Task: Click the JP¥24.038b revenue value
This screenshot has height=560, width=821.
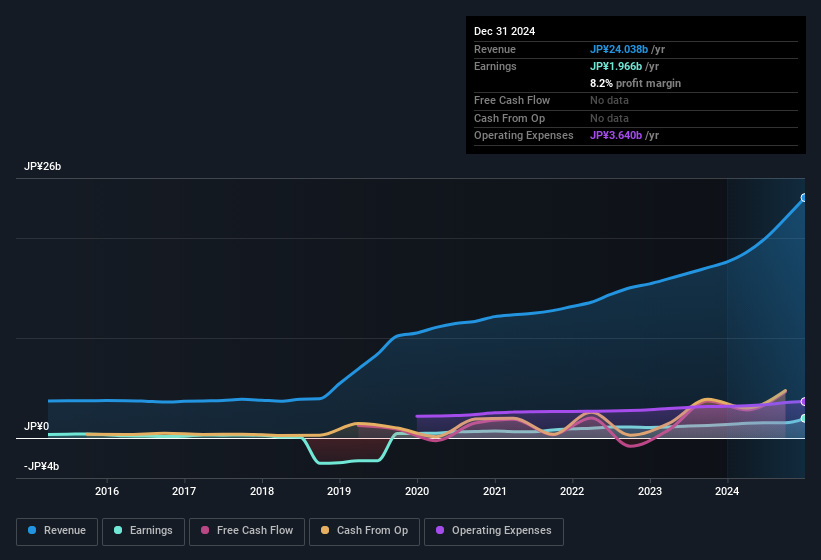Action: point(619,49)
